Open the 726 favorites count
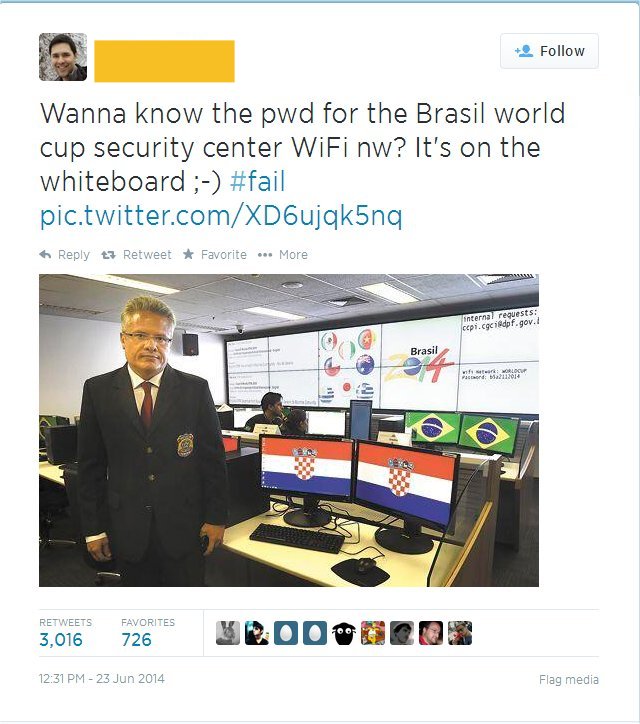Viewport: 640px width, 724px height. click(136, 640)
